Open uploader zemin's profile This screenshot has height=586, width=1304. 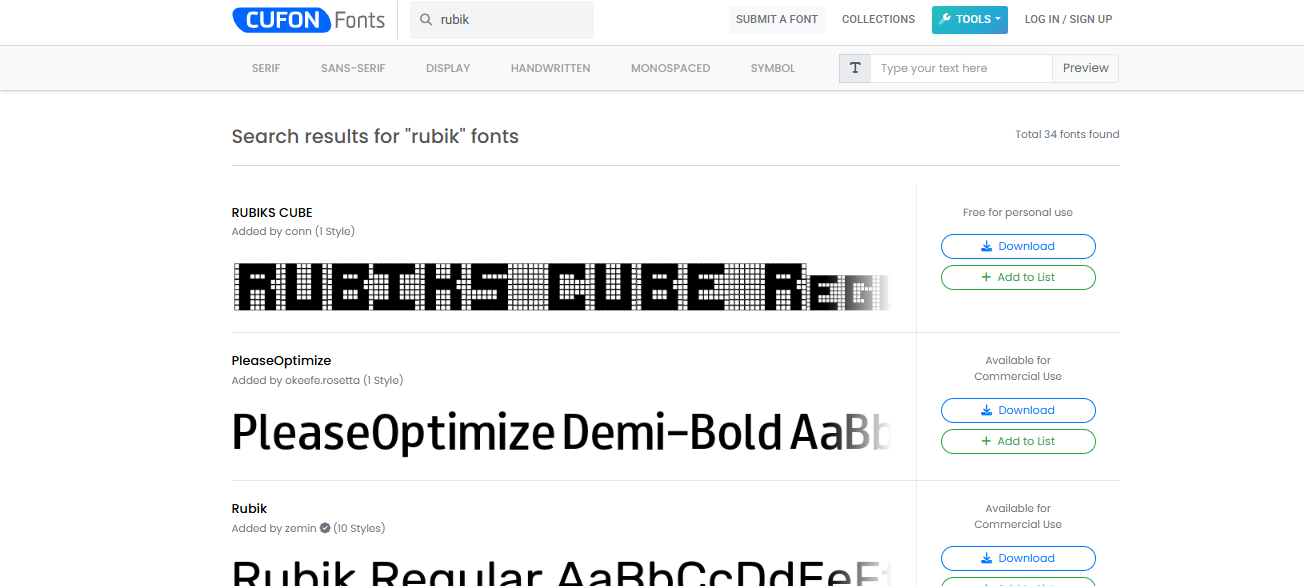click(x=300, y=528)
